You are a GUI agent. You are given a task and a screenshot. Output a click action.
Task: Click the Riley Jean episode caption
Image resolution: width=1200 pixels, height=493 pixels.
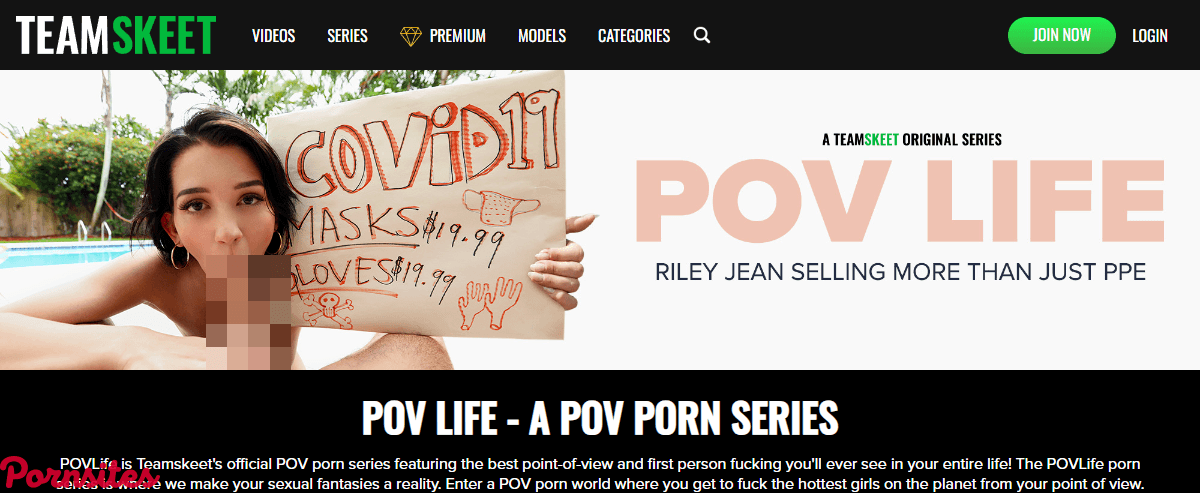pos(900,271)
